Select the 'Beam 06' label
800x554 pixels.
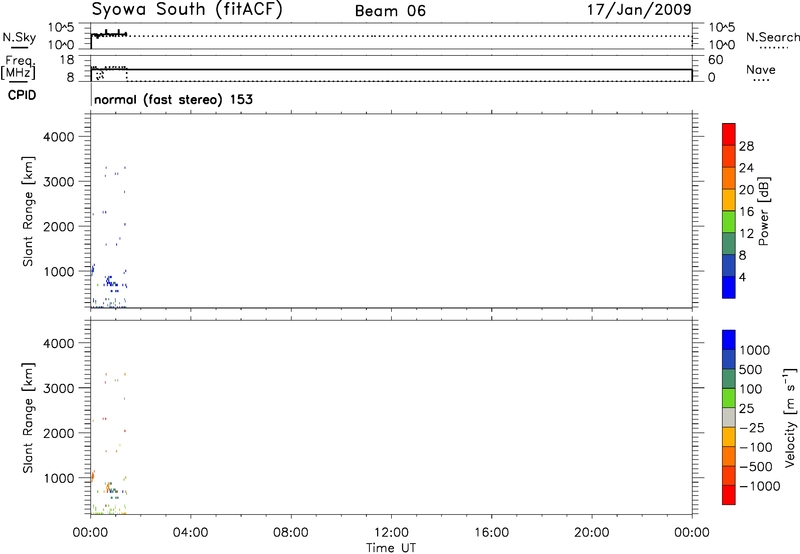coord(390,11)
